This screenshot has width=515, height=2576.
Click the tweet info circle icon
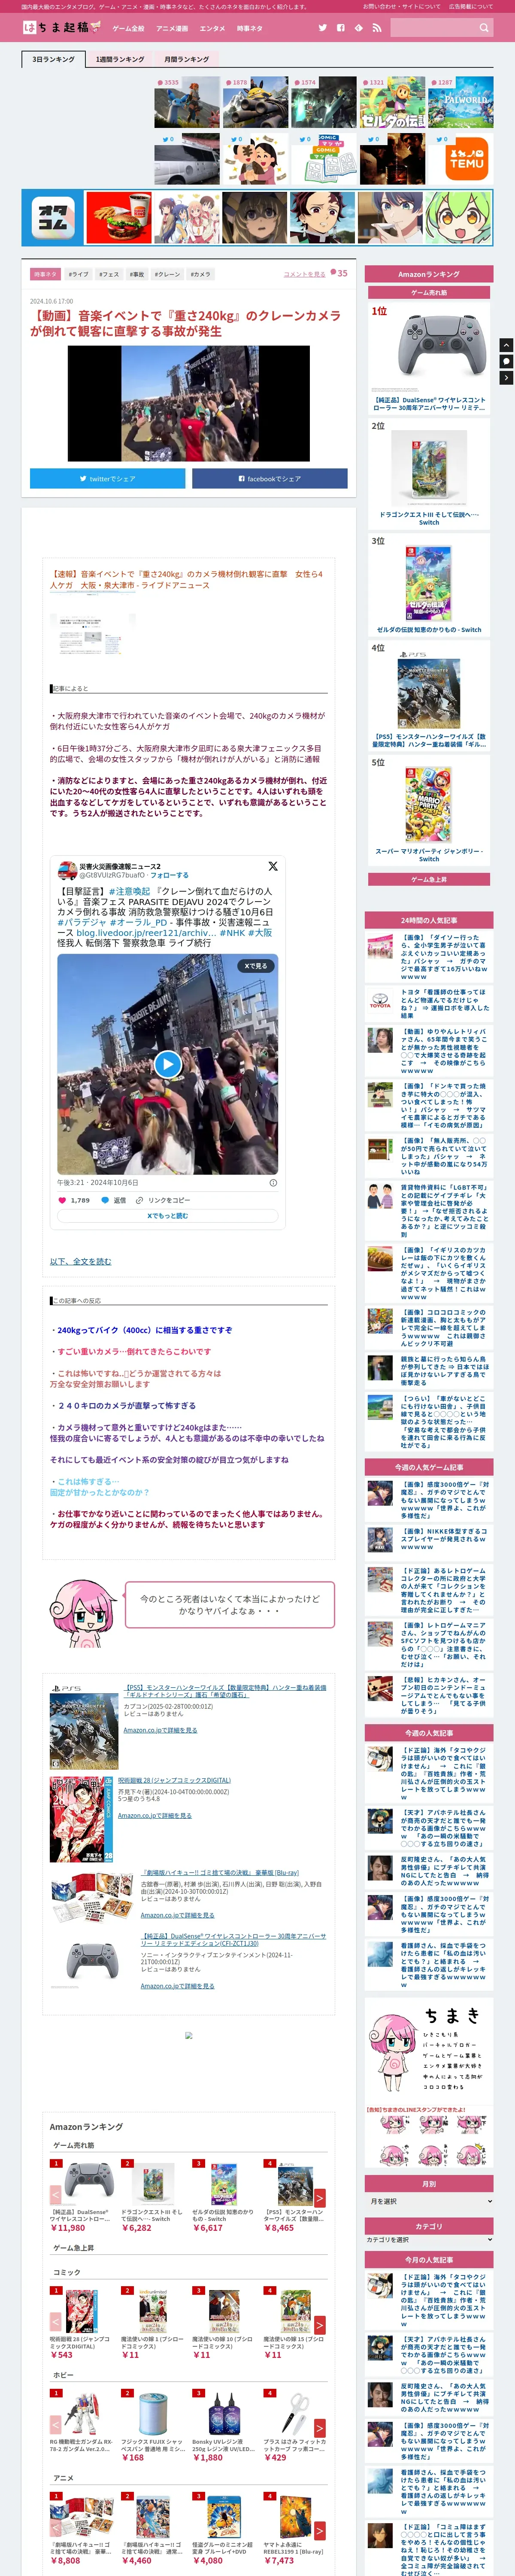click(273, 1183)
